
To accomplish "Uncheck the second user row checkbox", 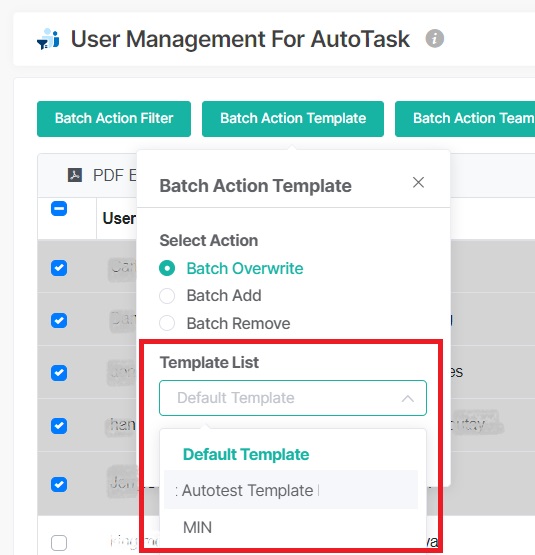I will 59,320.
